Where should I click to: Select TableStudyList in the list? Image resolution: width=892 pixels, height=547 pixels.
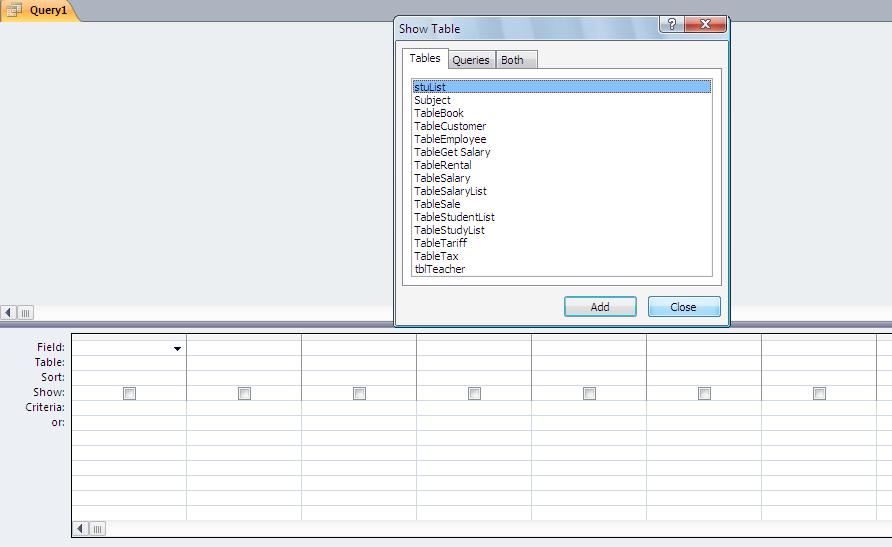(561, 230)
